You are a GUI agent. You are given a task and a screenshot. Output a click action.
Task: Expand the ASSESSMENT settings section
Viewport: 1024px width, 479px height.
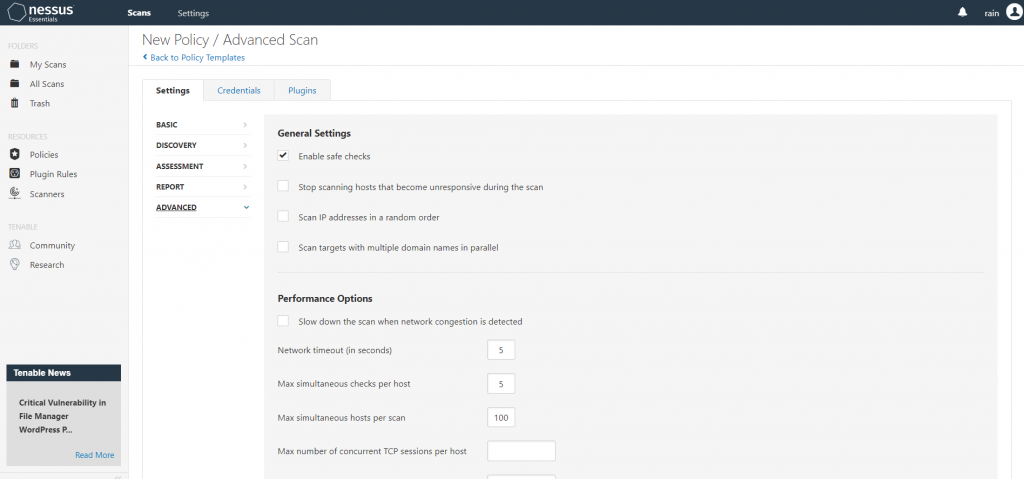(x=202, y=166)
